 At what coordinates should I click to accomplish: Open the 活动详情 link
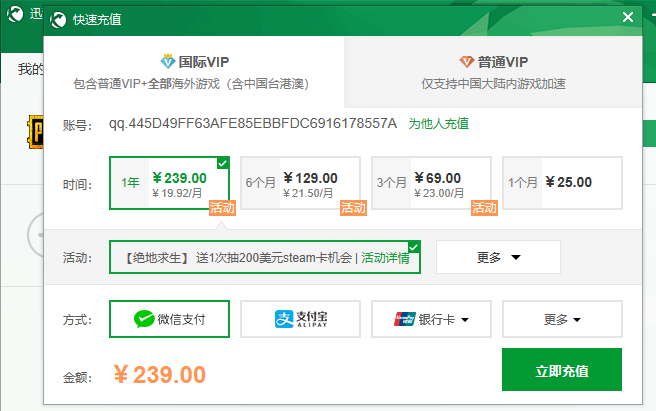pyautogui.click(x=385, y=258)
